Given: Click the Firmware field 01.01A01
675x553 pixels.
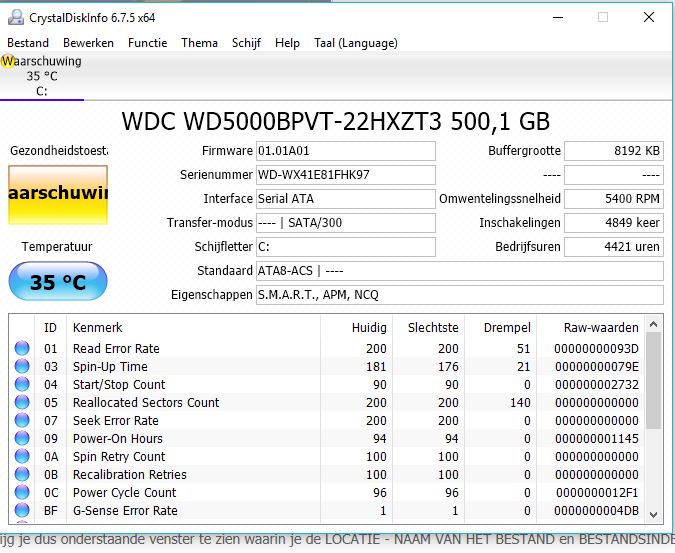Looking at the screenshot, I should [x=346, y=151].
